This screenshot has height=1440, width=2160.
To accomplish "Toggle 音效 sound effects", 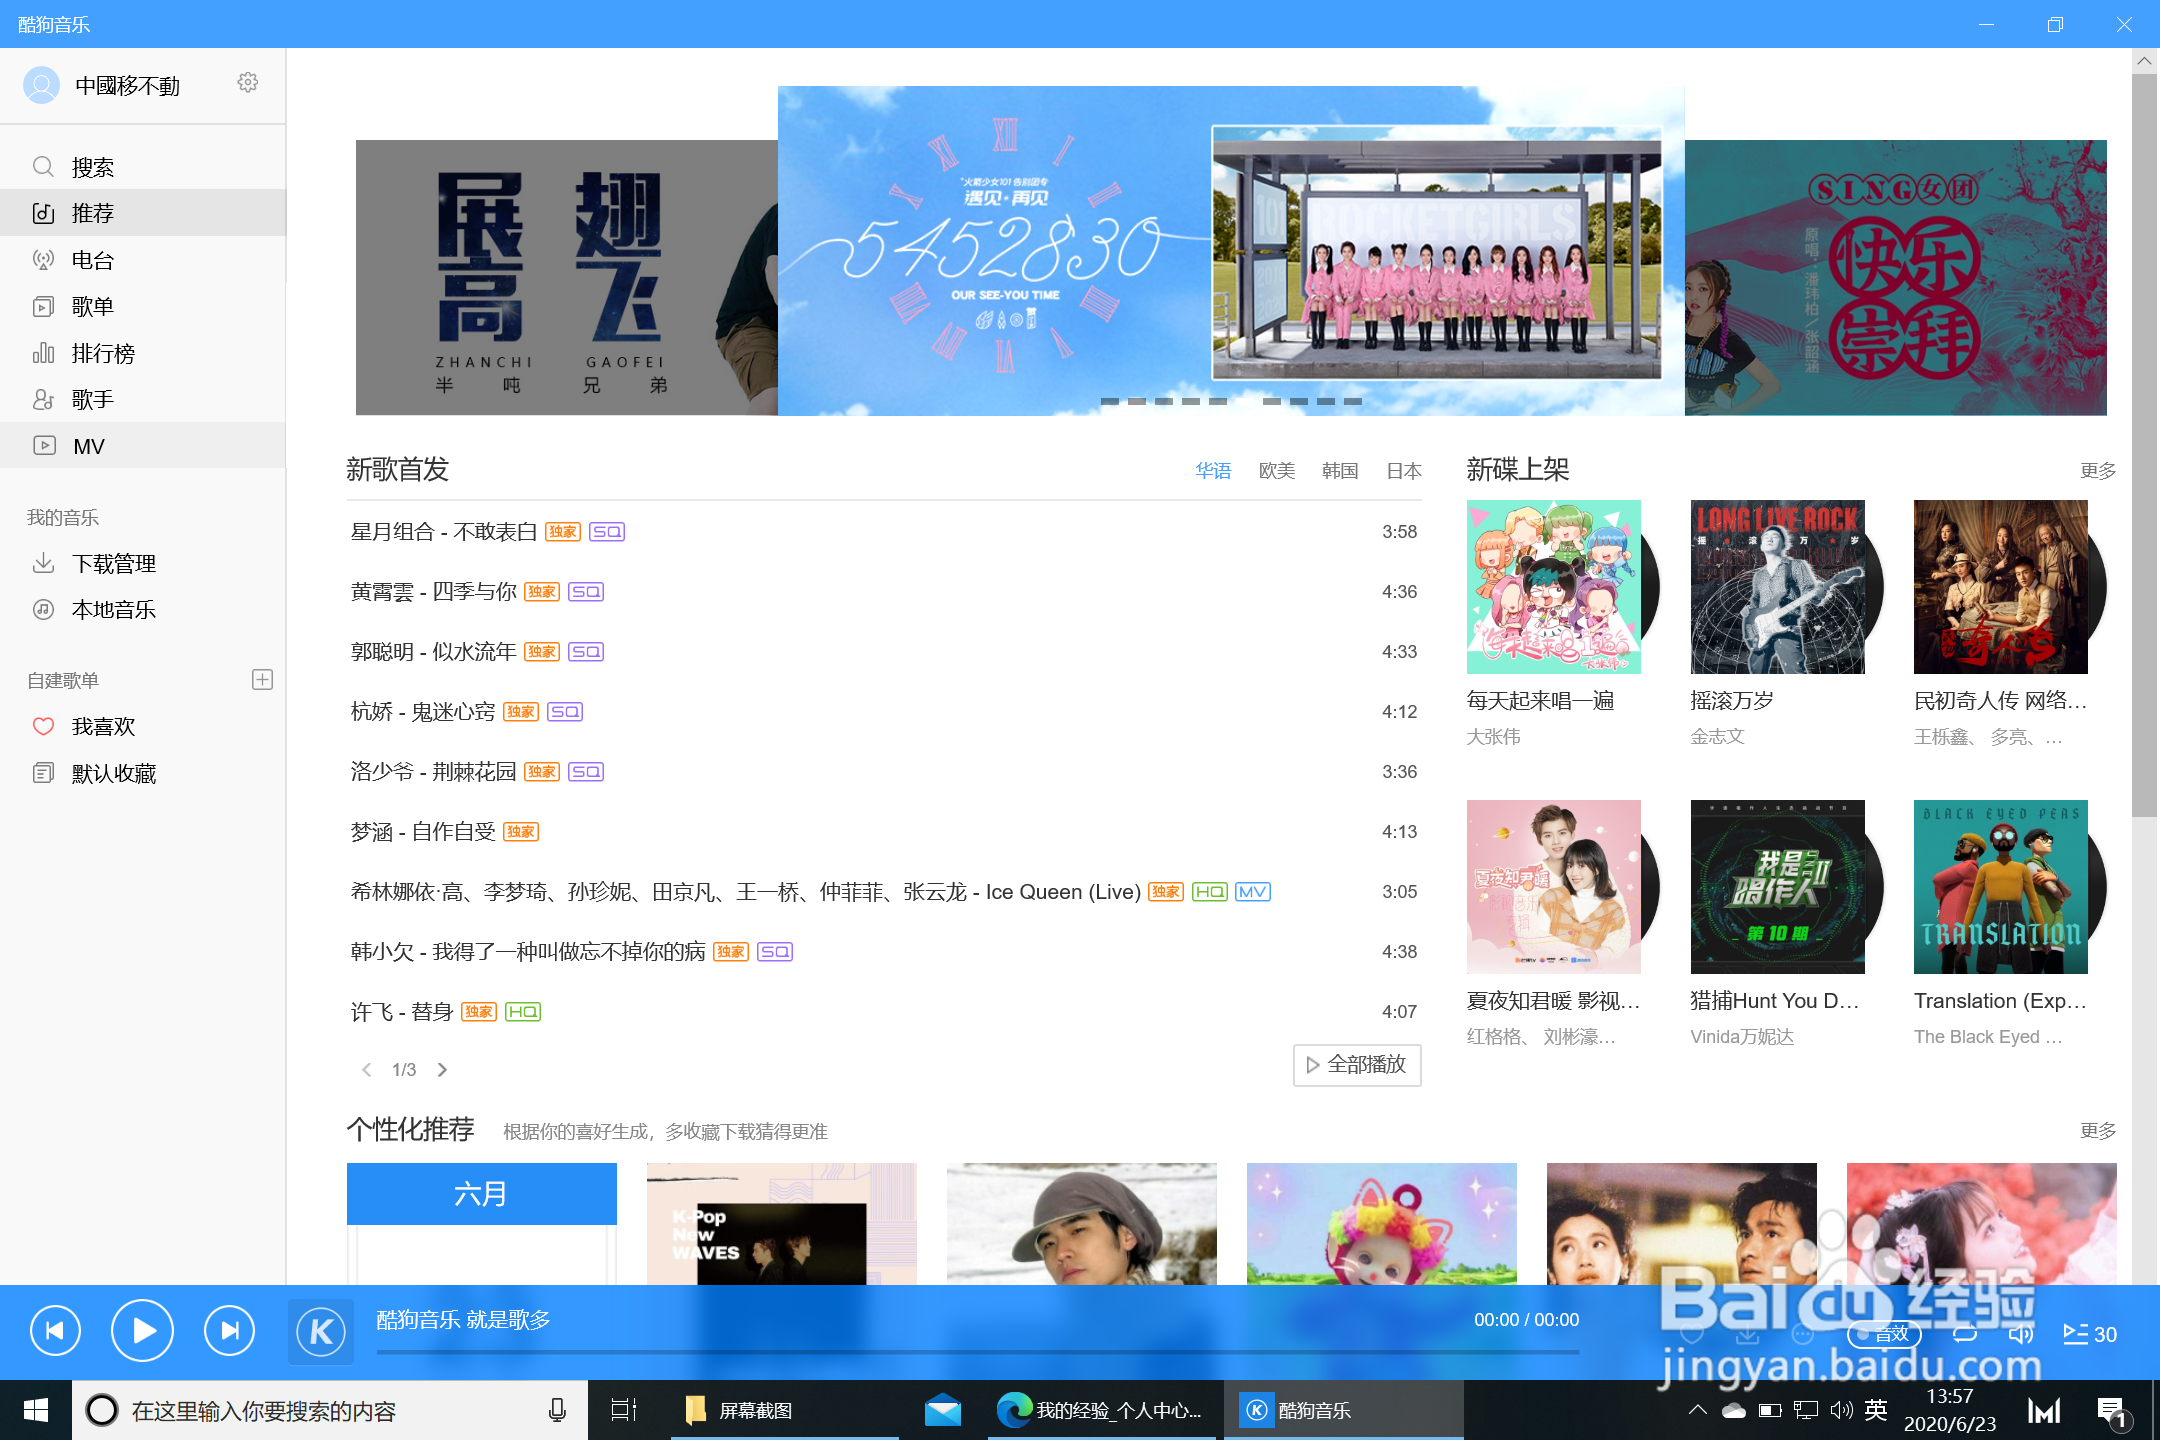I will click(x=1885, y=1334).
